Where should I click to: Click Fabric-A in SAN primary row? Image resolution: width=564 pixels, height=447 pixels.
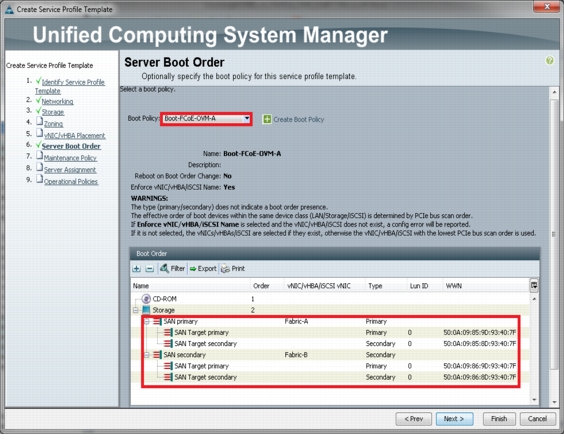(x=296, y=321)
